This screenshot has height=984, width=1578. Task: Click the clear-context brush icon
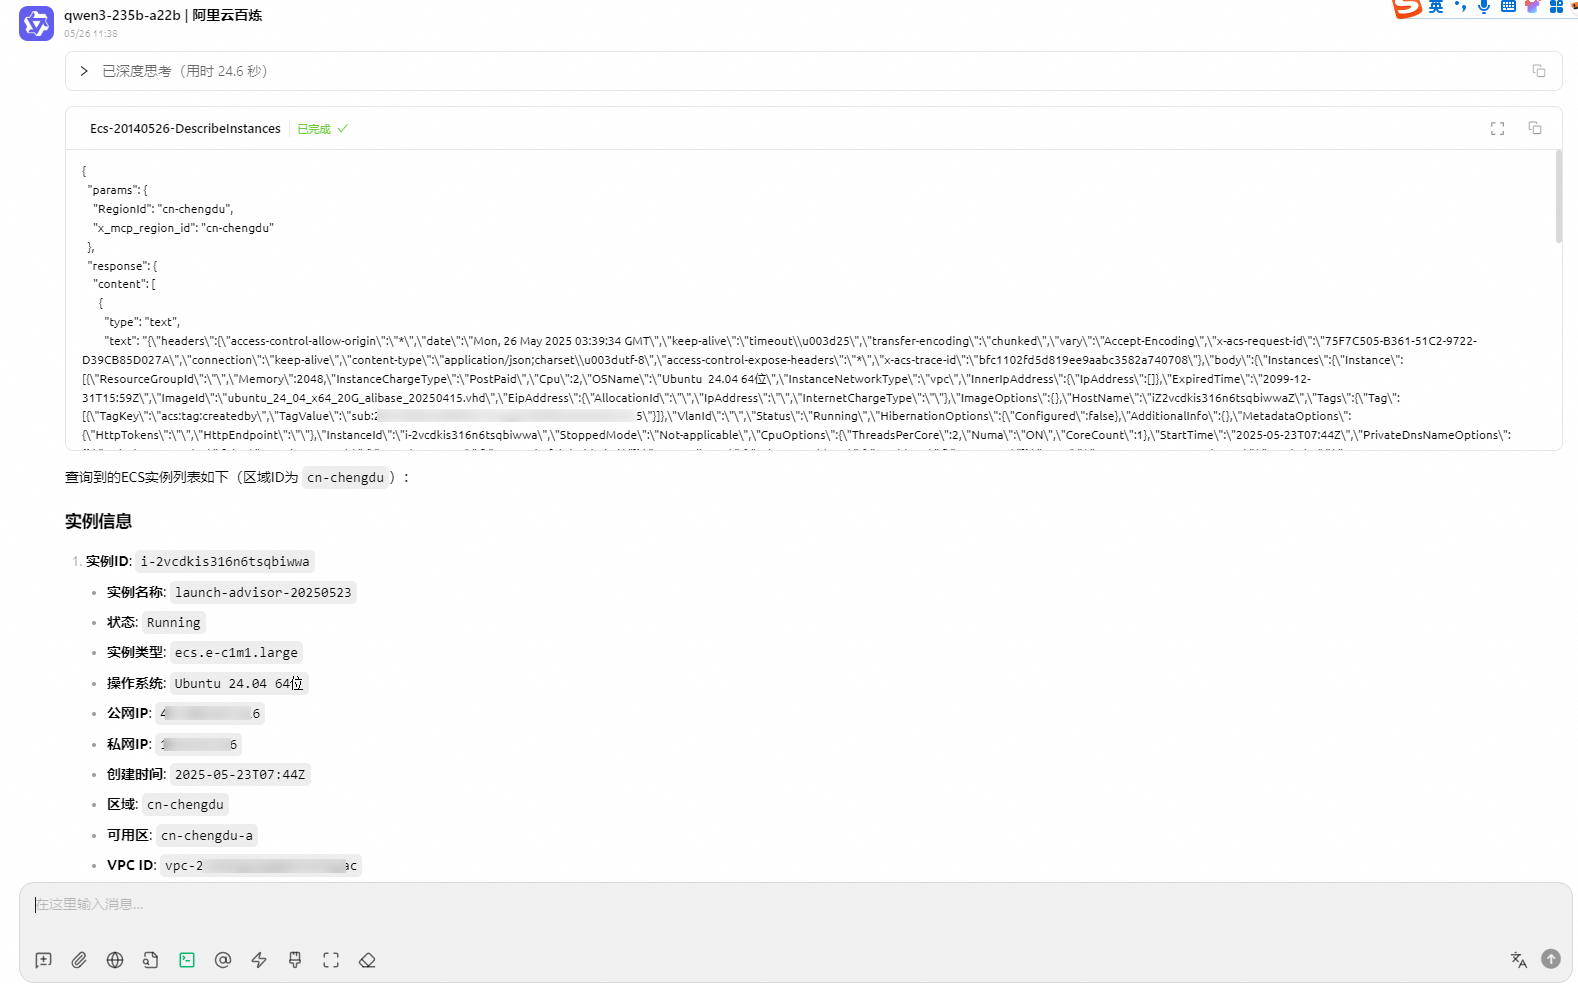point(295,960)
